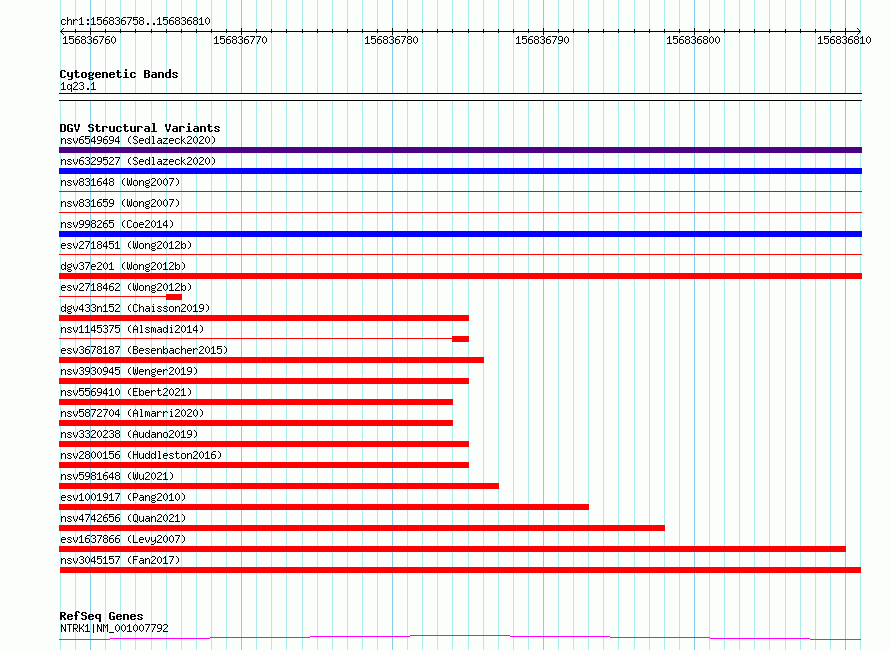
Task: Click the nsv6549694 (Sedlazeck2020) variant label
Action: [138, 140]
